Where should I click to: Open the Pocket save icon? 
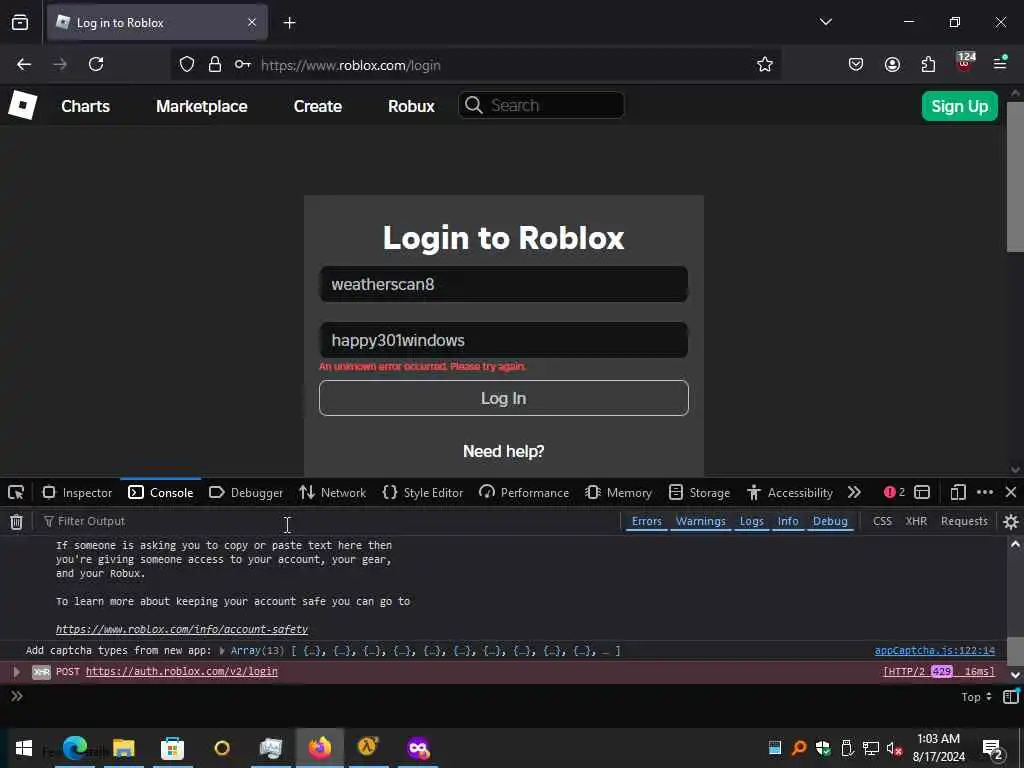(856, 64)
